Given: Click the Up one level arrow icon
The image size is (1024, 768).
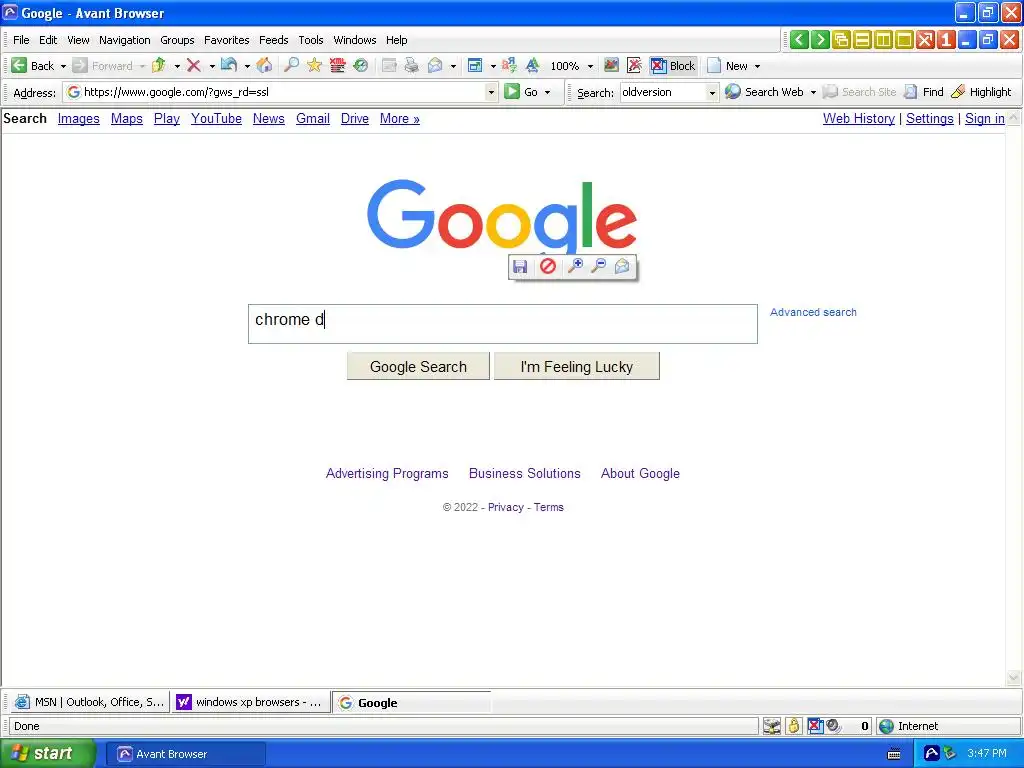Looking at the screenshot, I should coord(159,65).
